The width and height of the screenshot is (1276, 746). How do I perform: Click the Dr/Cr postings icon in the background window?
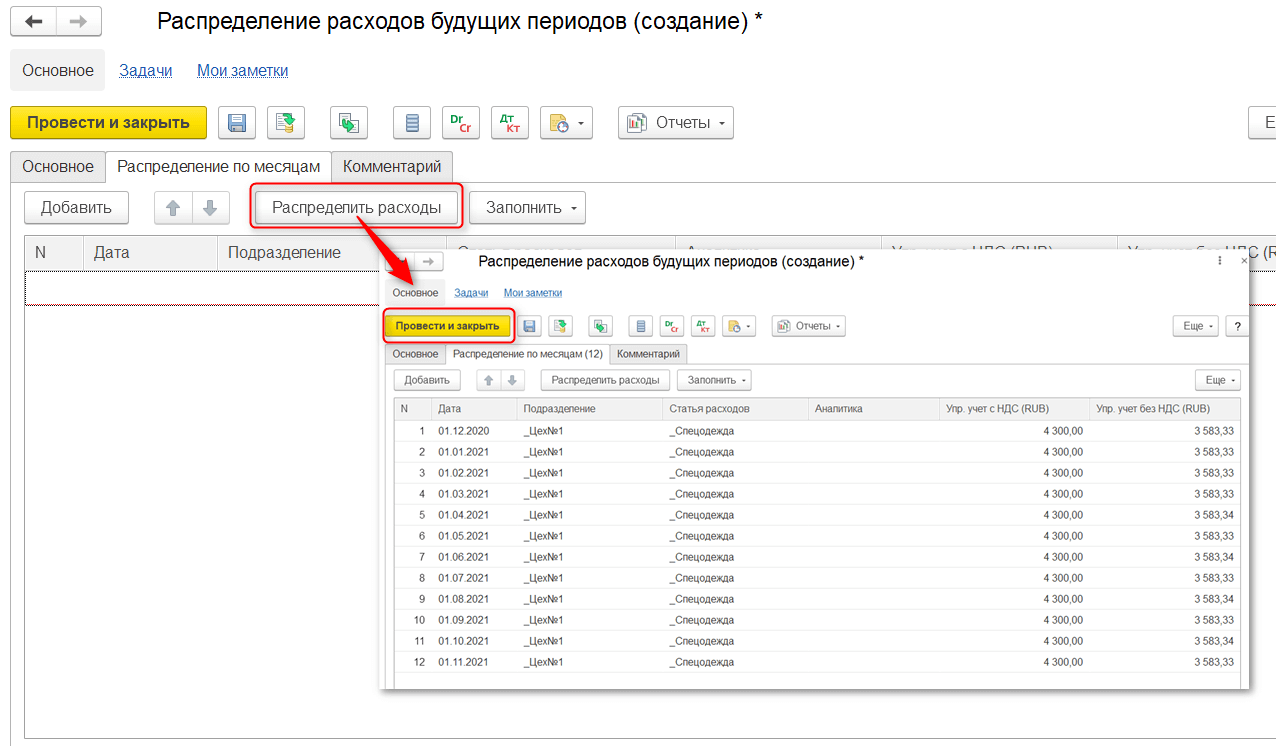[461, 123]
